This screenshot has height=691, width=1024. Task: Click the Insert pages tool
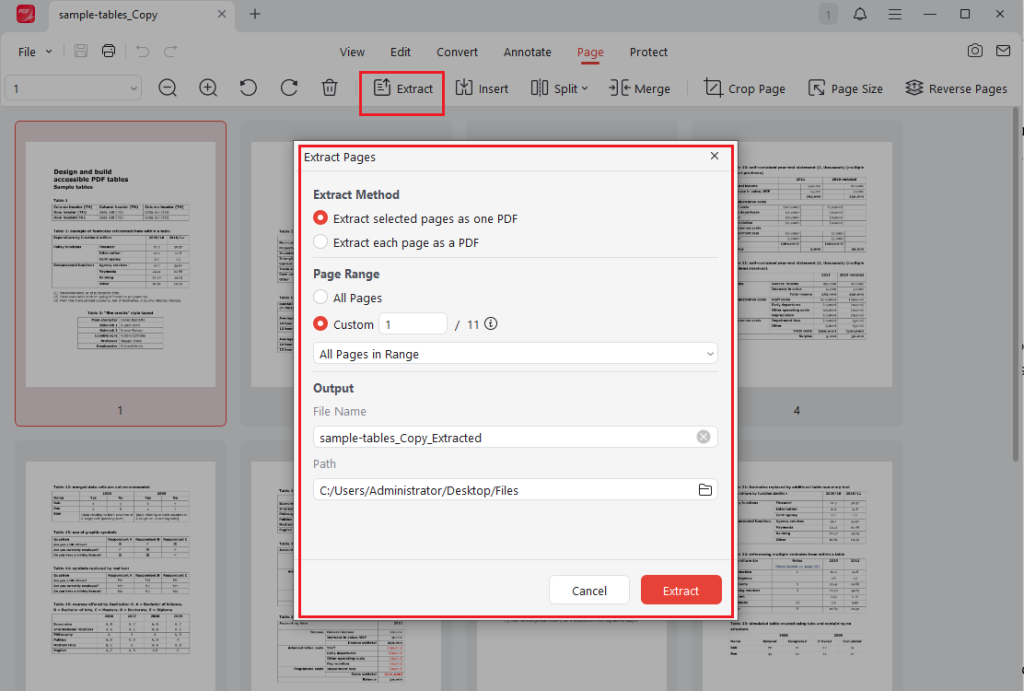481,88
